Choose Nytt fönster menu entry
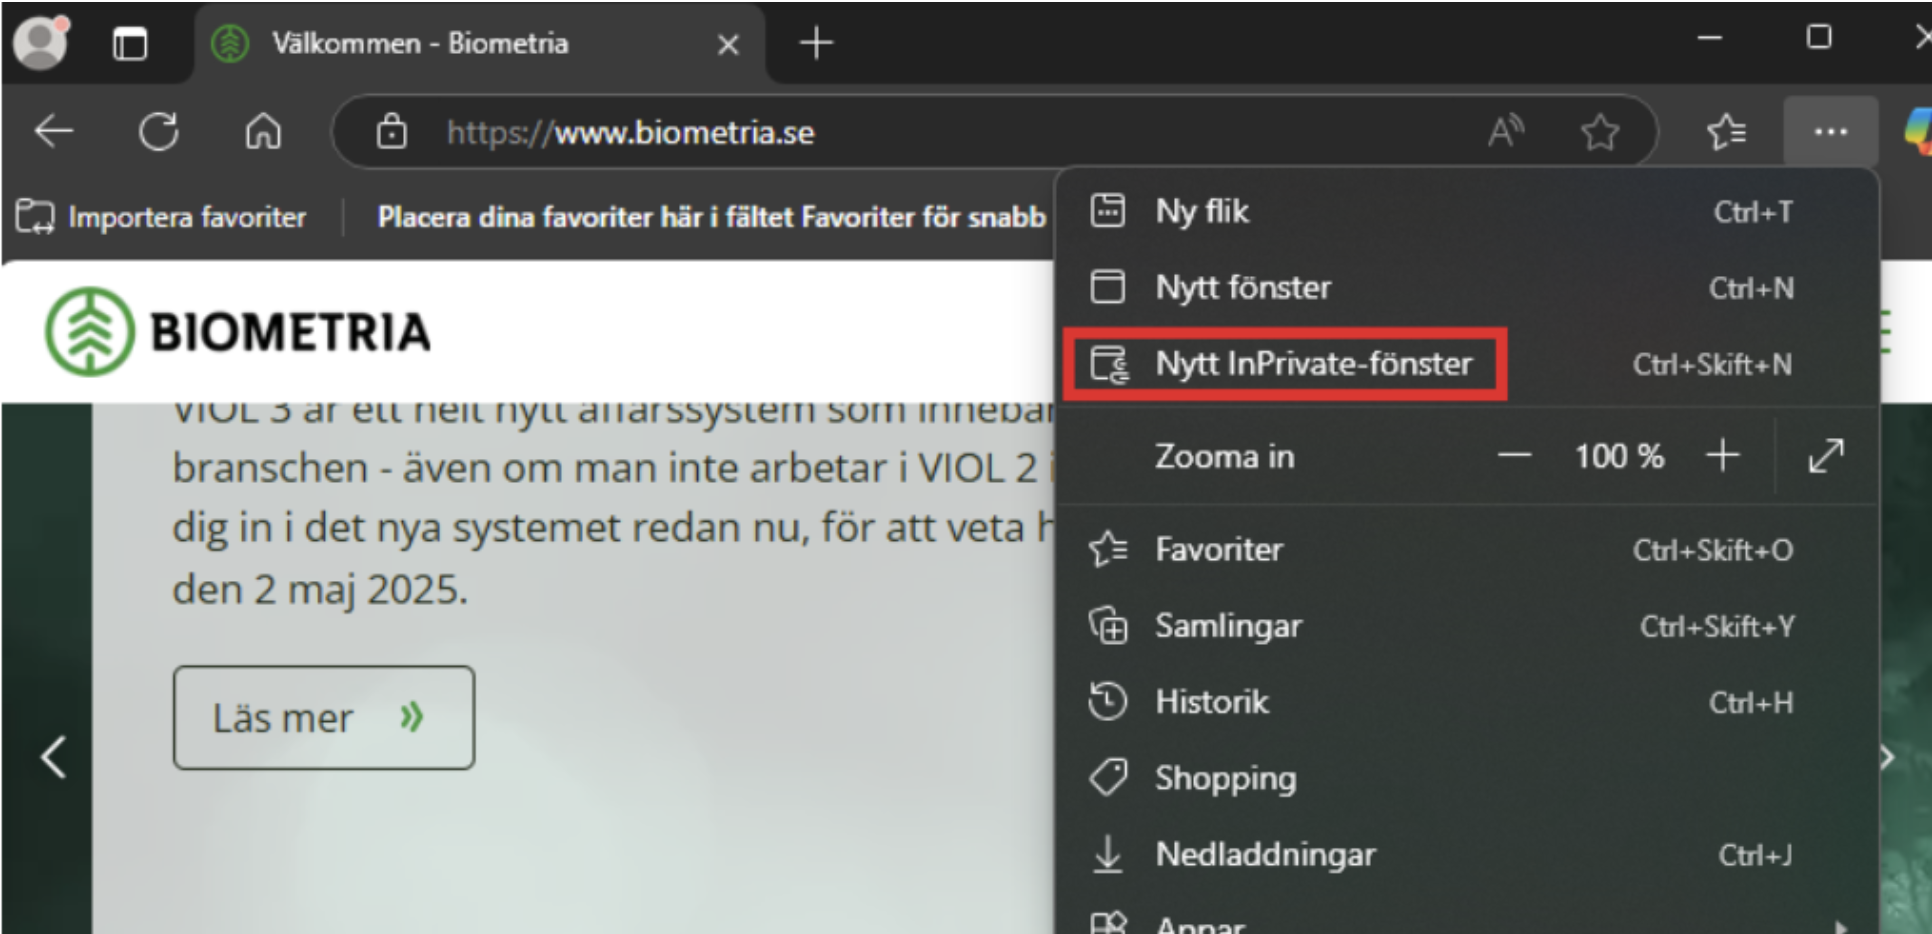 (1466, 287)
